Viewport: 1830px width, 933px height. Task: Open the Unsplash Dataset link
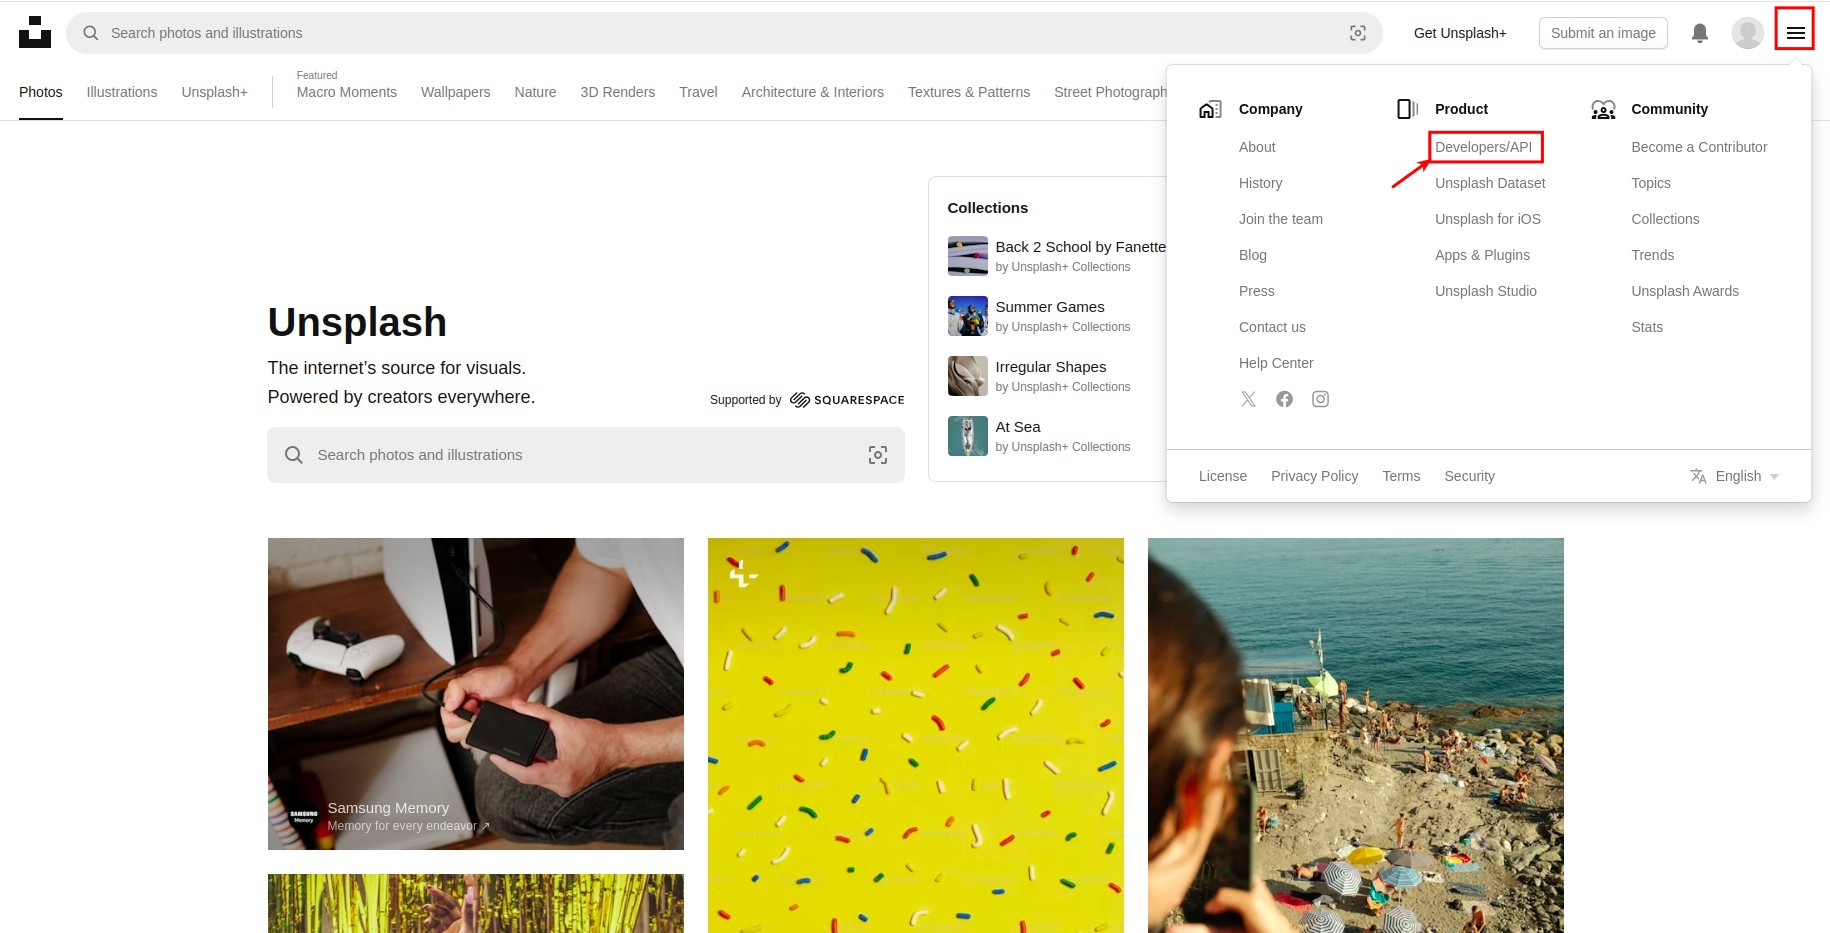[1490, 183]
